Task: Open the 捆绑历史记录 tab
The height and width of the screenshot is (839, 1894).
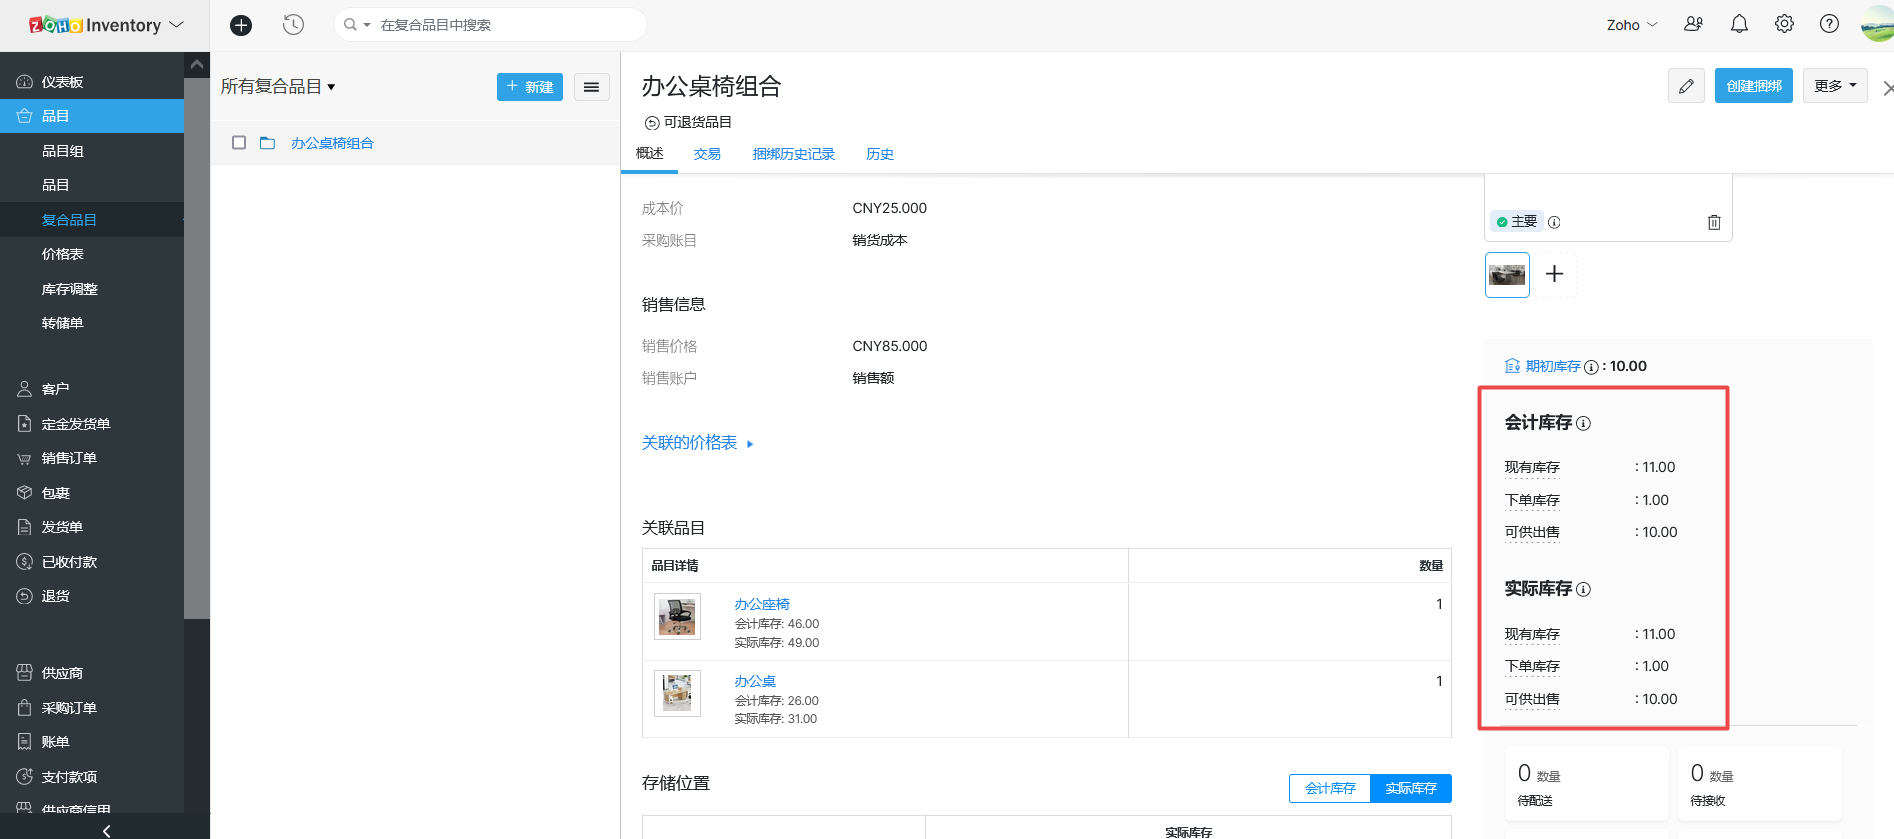Action: [793, 154]
